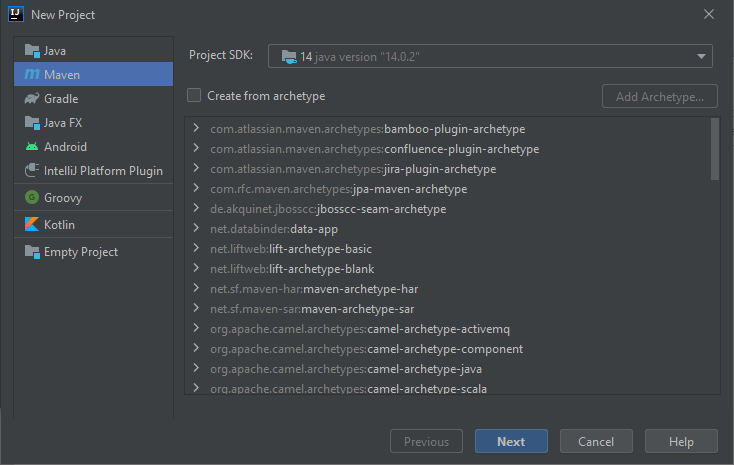Select jbosscc-seam-archetype row text
The width and height of the screenshot is (734, 465).
coord(328,209)
